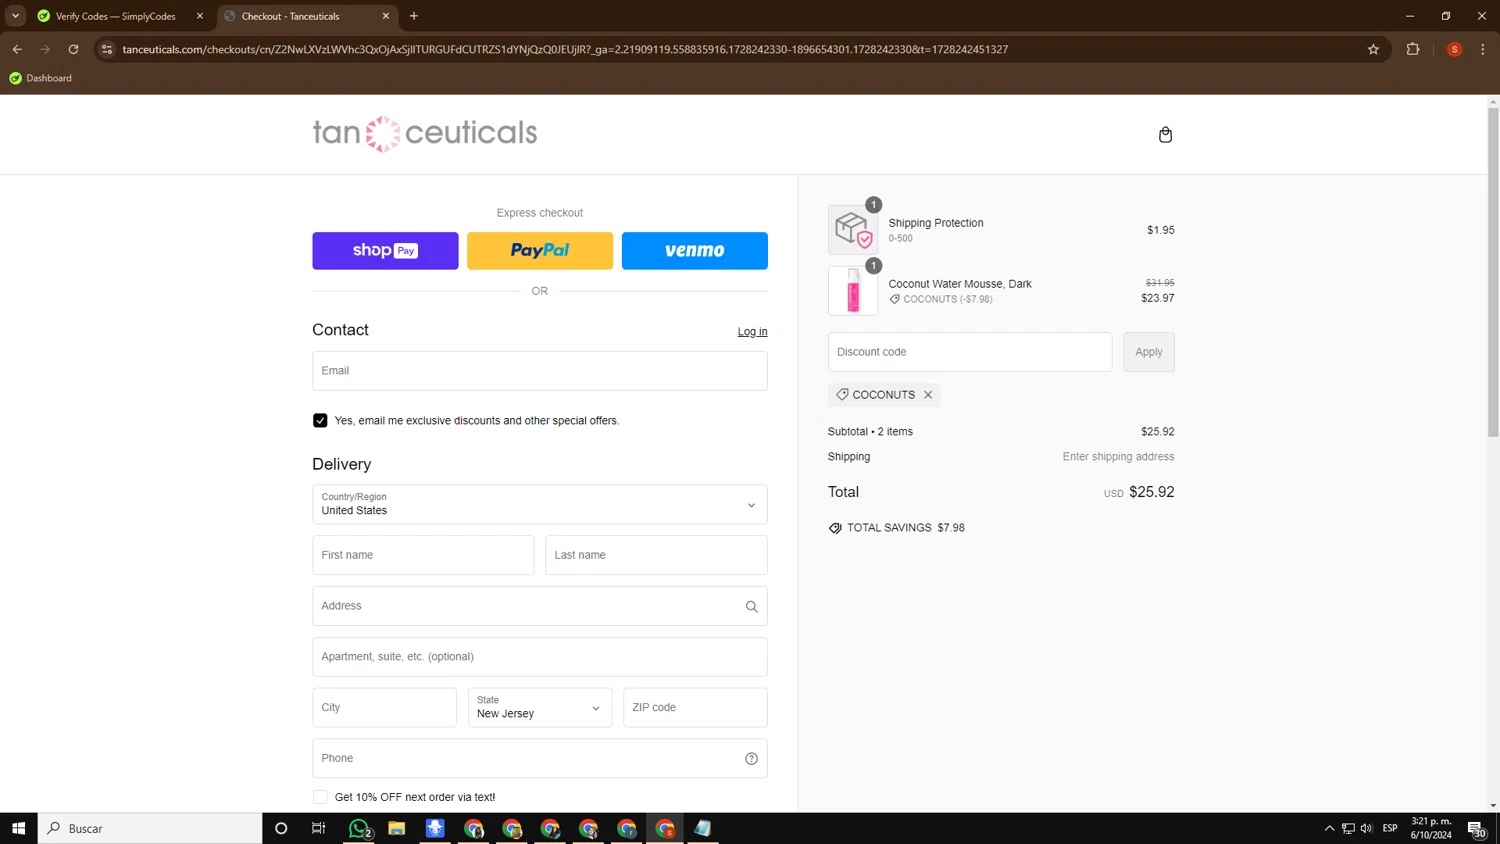
Task: Focus the Address field
Action: point(540,606)
